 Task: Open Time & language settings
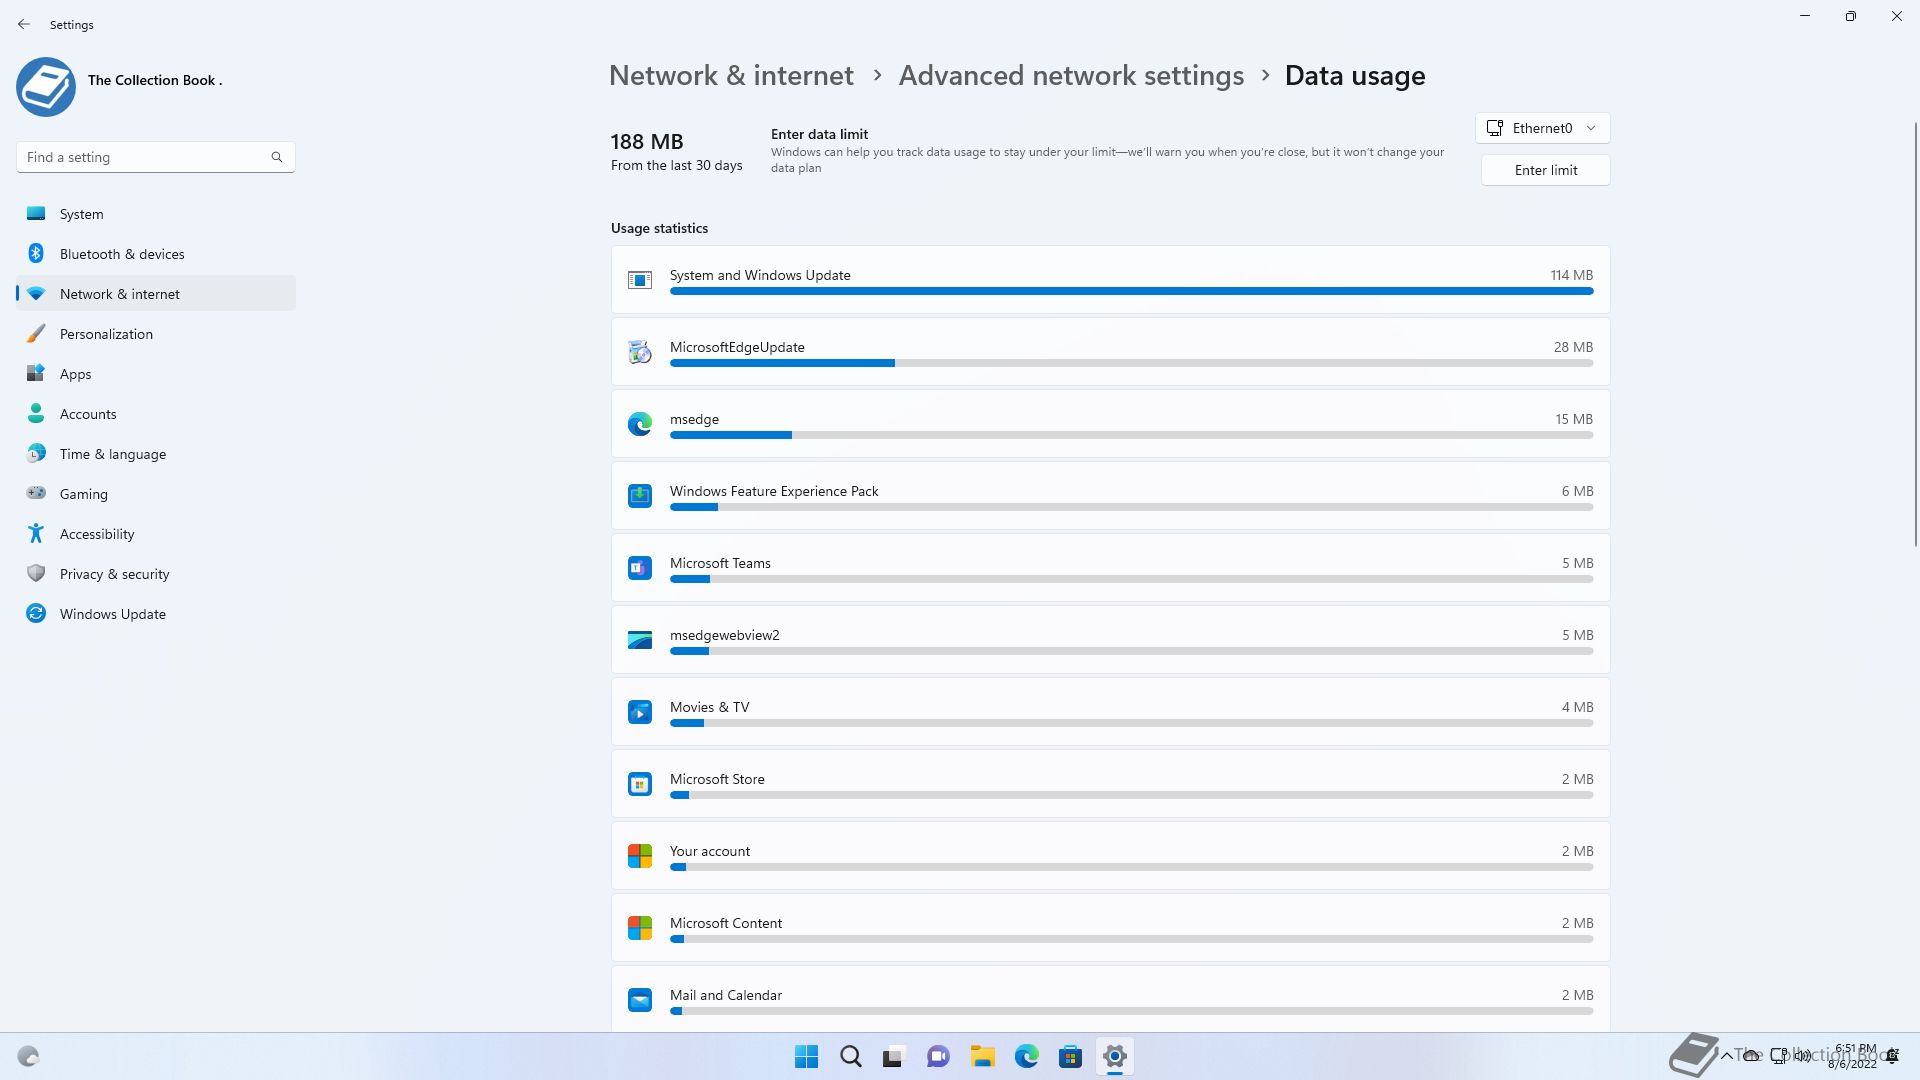tap(155, 454)
